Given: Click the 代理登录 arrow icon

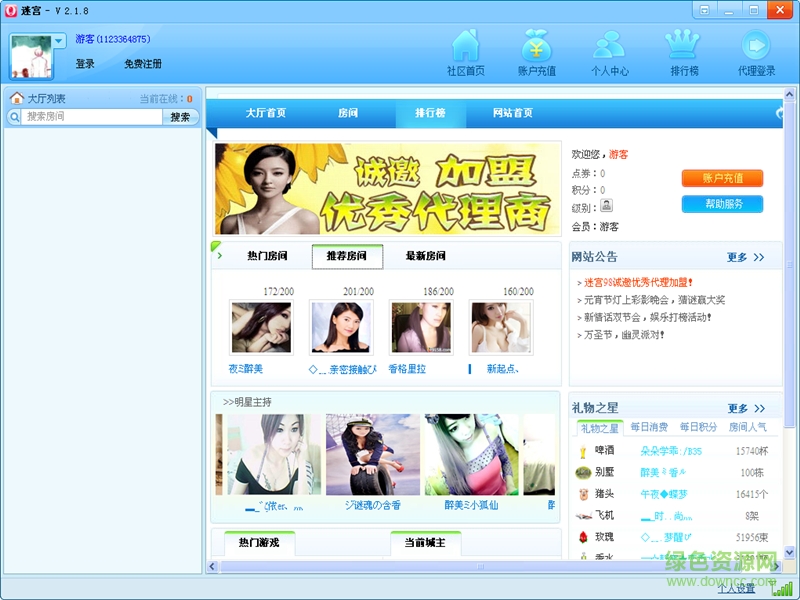Looking at the screenshot, I should [x=755, y=47].
